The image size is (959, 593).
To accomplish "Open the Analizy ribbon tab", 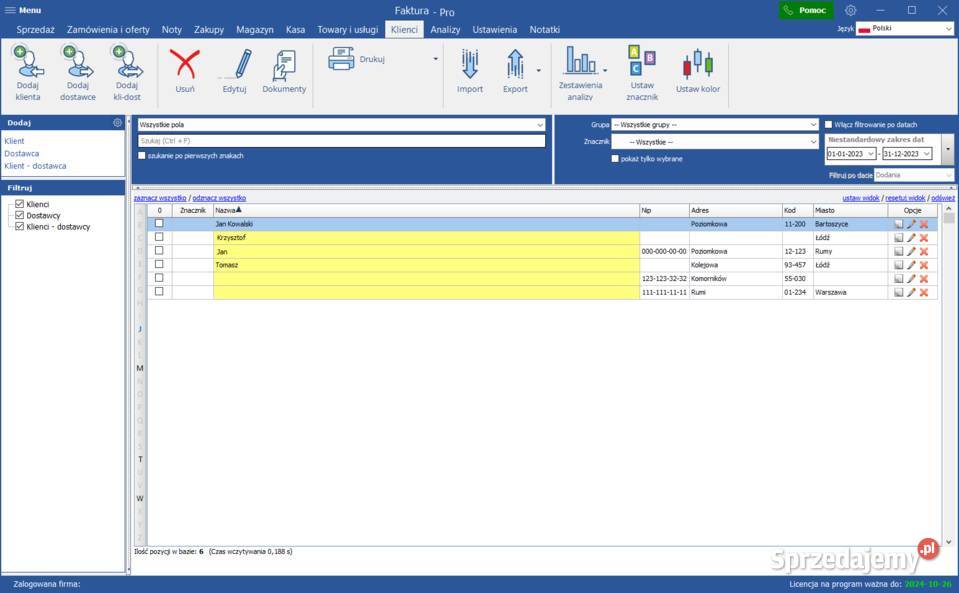I will (445, 30).
